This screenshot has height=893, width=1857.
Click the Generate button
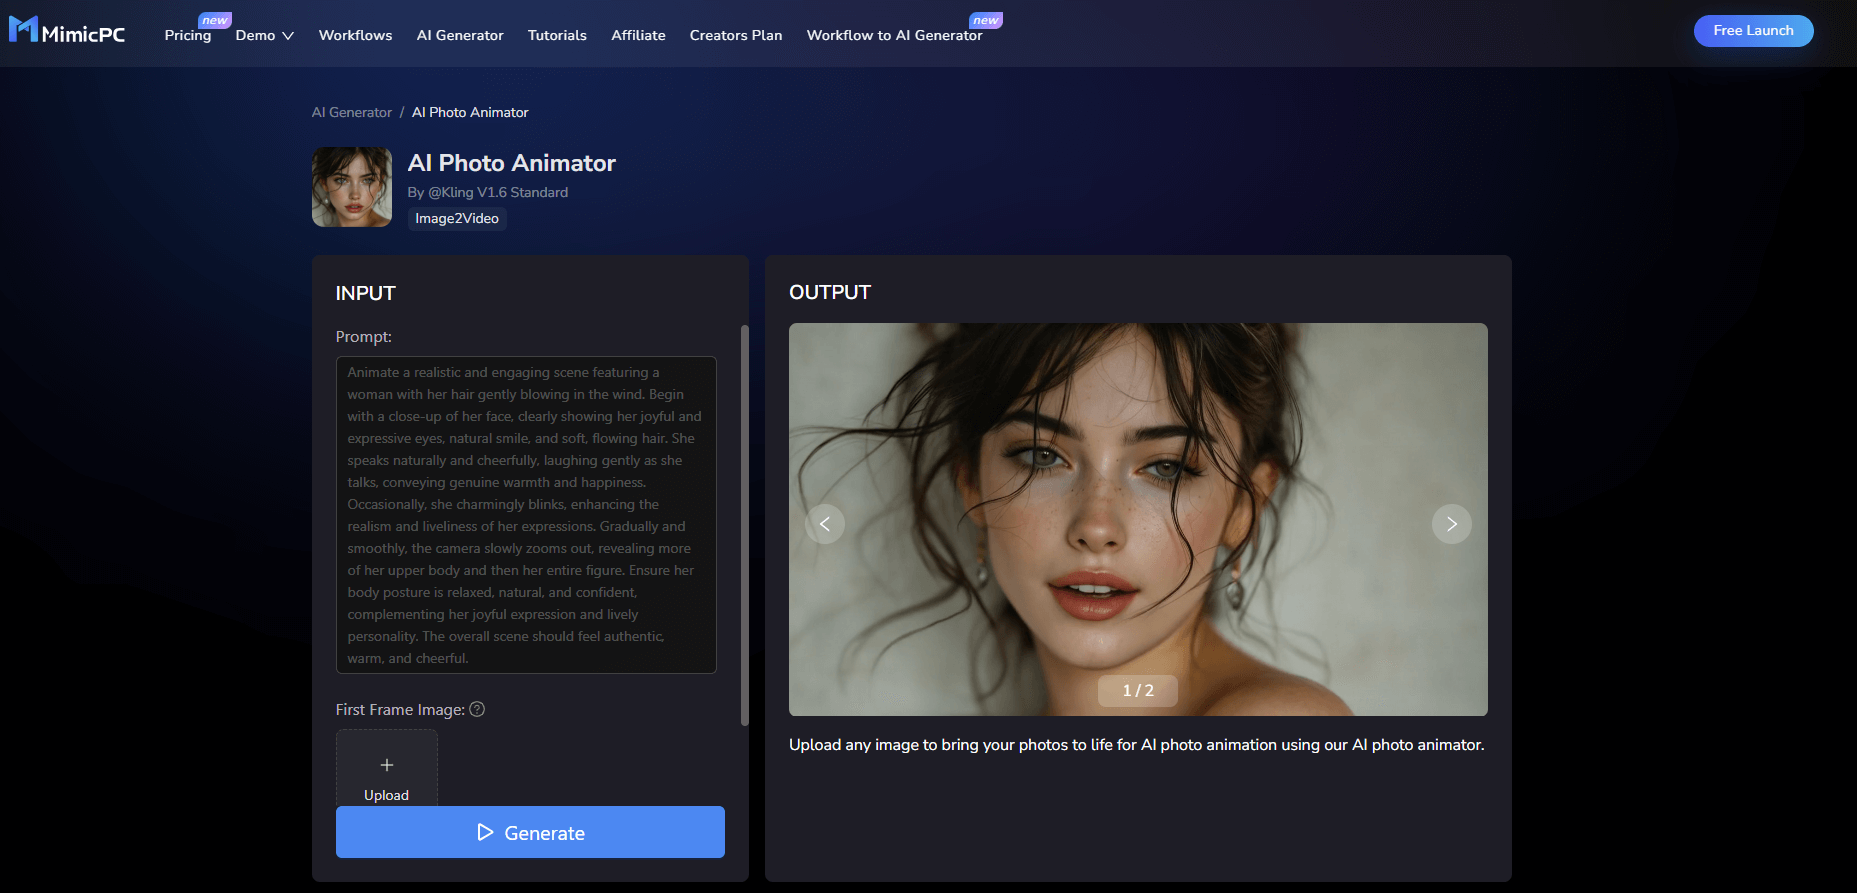pos(530,832)
